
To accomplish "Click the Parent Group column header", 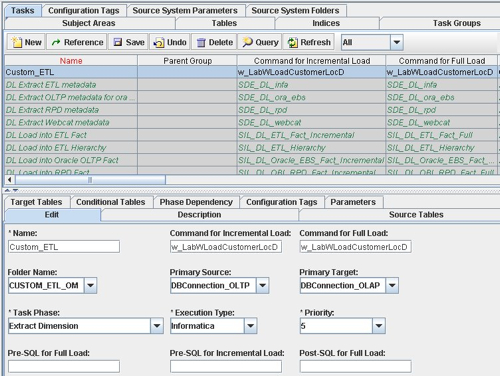I will [187, 61].
